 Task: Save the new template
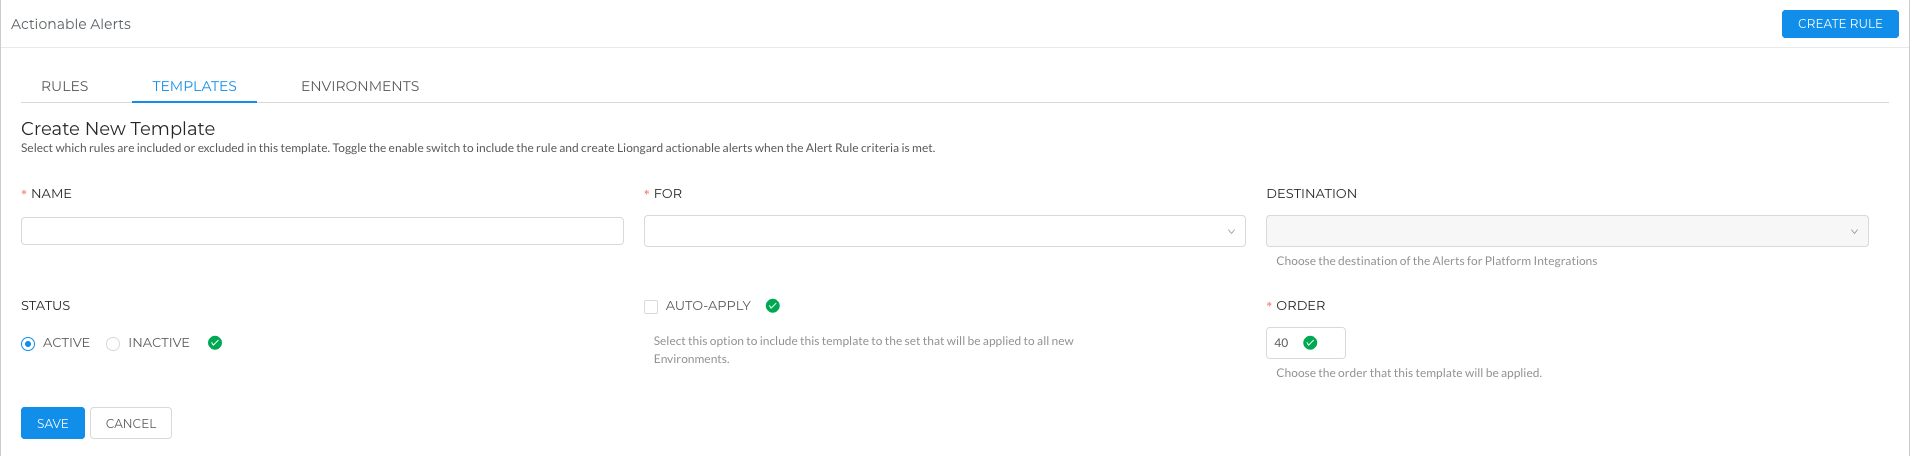tap(53, 423)
